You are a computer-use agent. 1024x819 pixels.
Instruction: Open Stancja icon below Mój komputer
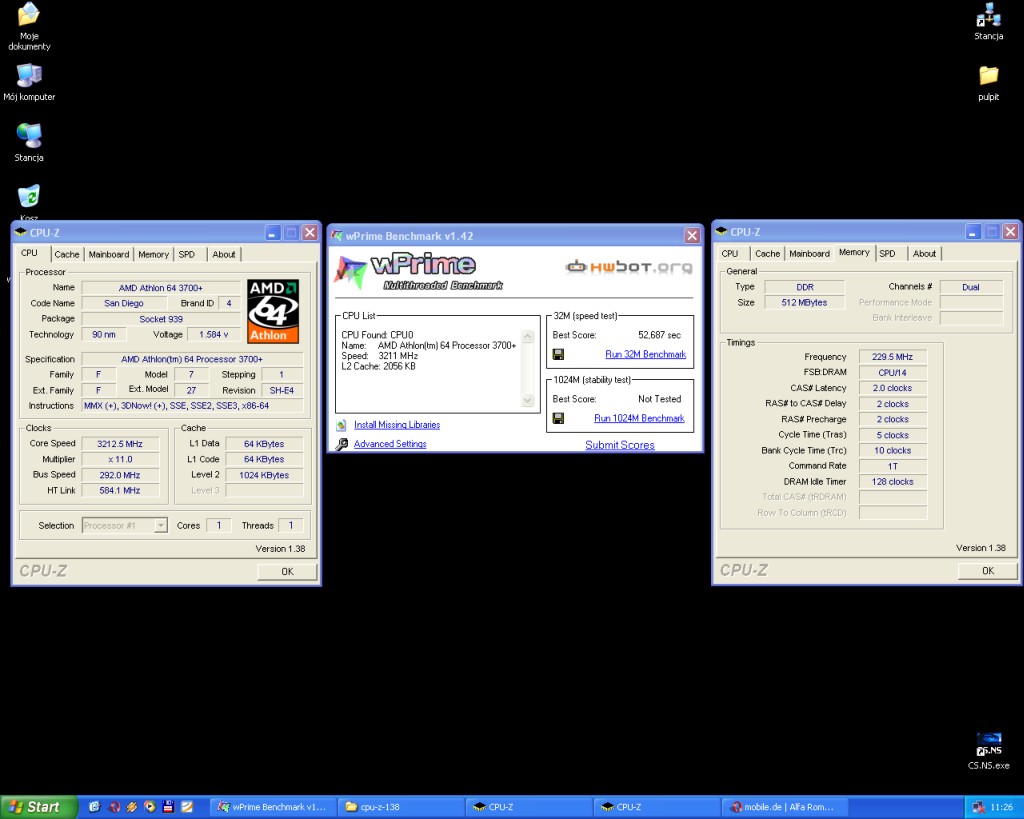(x=29, y=142)
